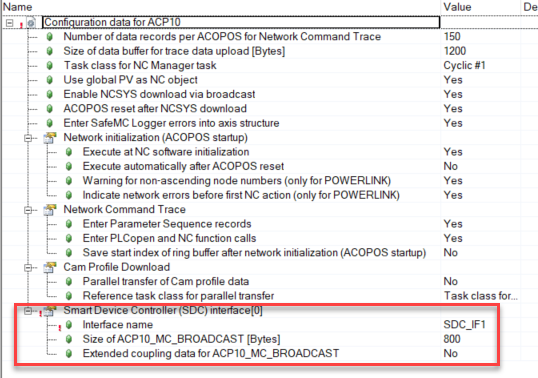The height and width of the screenshot is (378, 538).
Task: Click green parameter icon beside Interface name
Action: coord(69,325)
